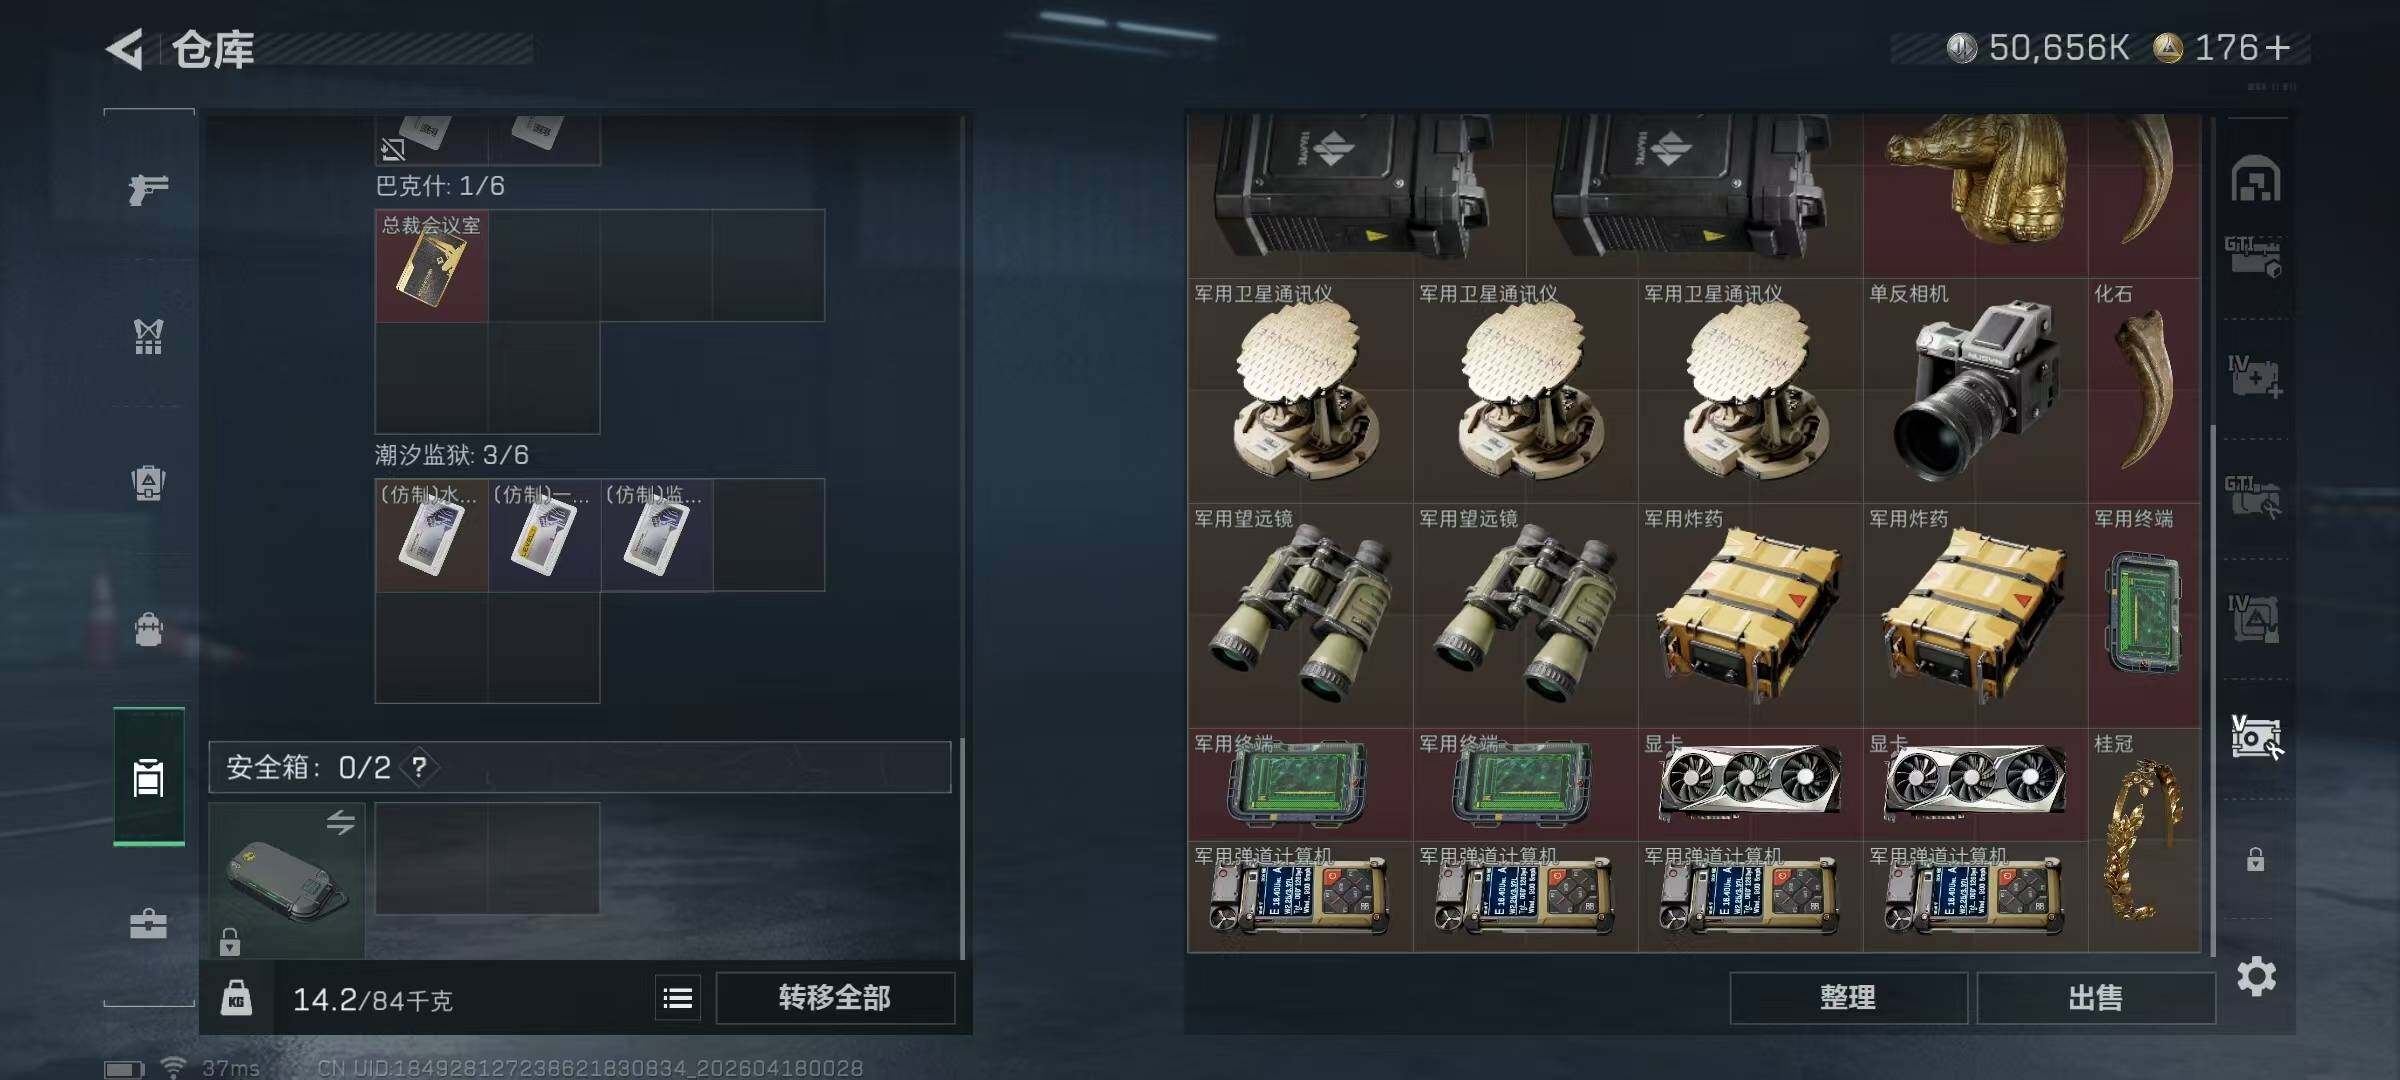The image size is (2400, 1080).
Task: Select the 单反相机 camera item
Action: (x=1975, y=390)
